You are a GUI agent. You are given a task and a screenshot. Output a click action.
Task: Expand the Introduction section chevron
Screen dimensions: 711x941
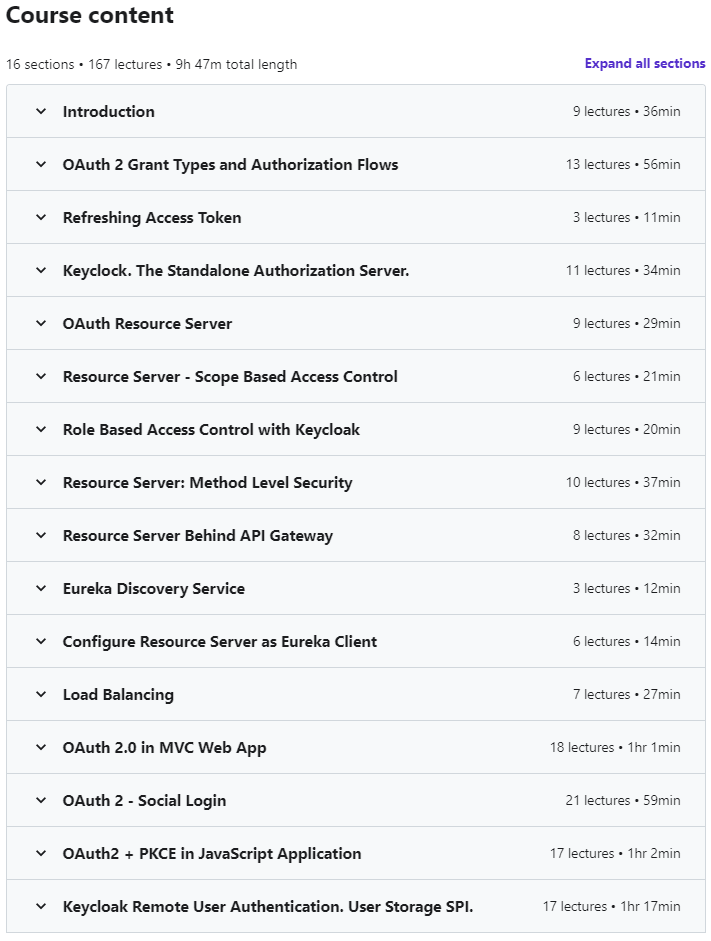41,111
